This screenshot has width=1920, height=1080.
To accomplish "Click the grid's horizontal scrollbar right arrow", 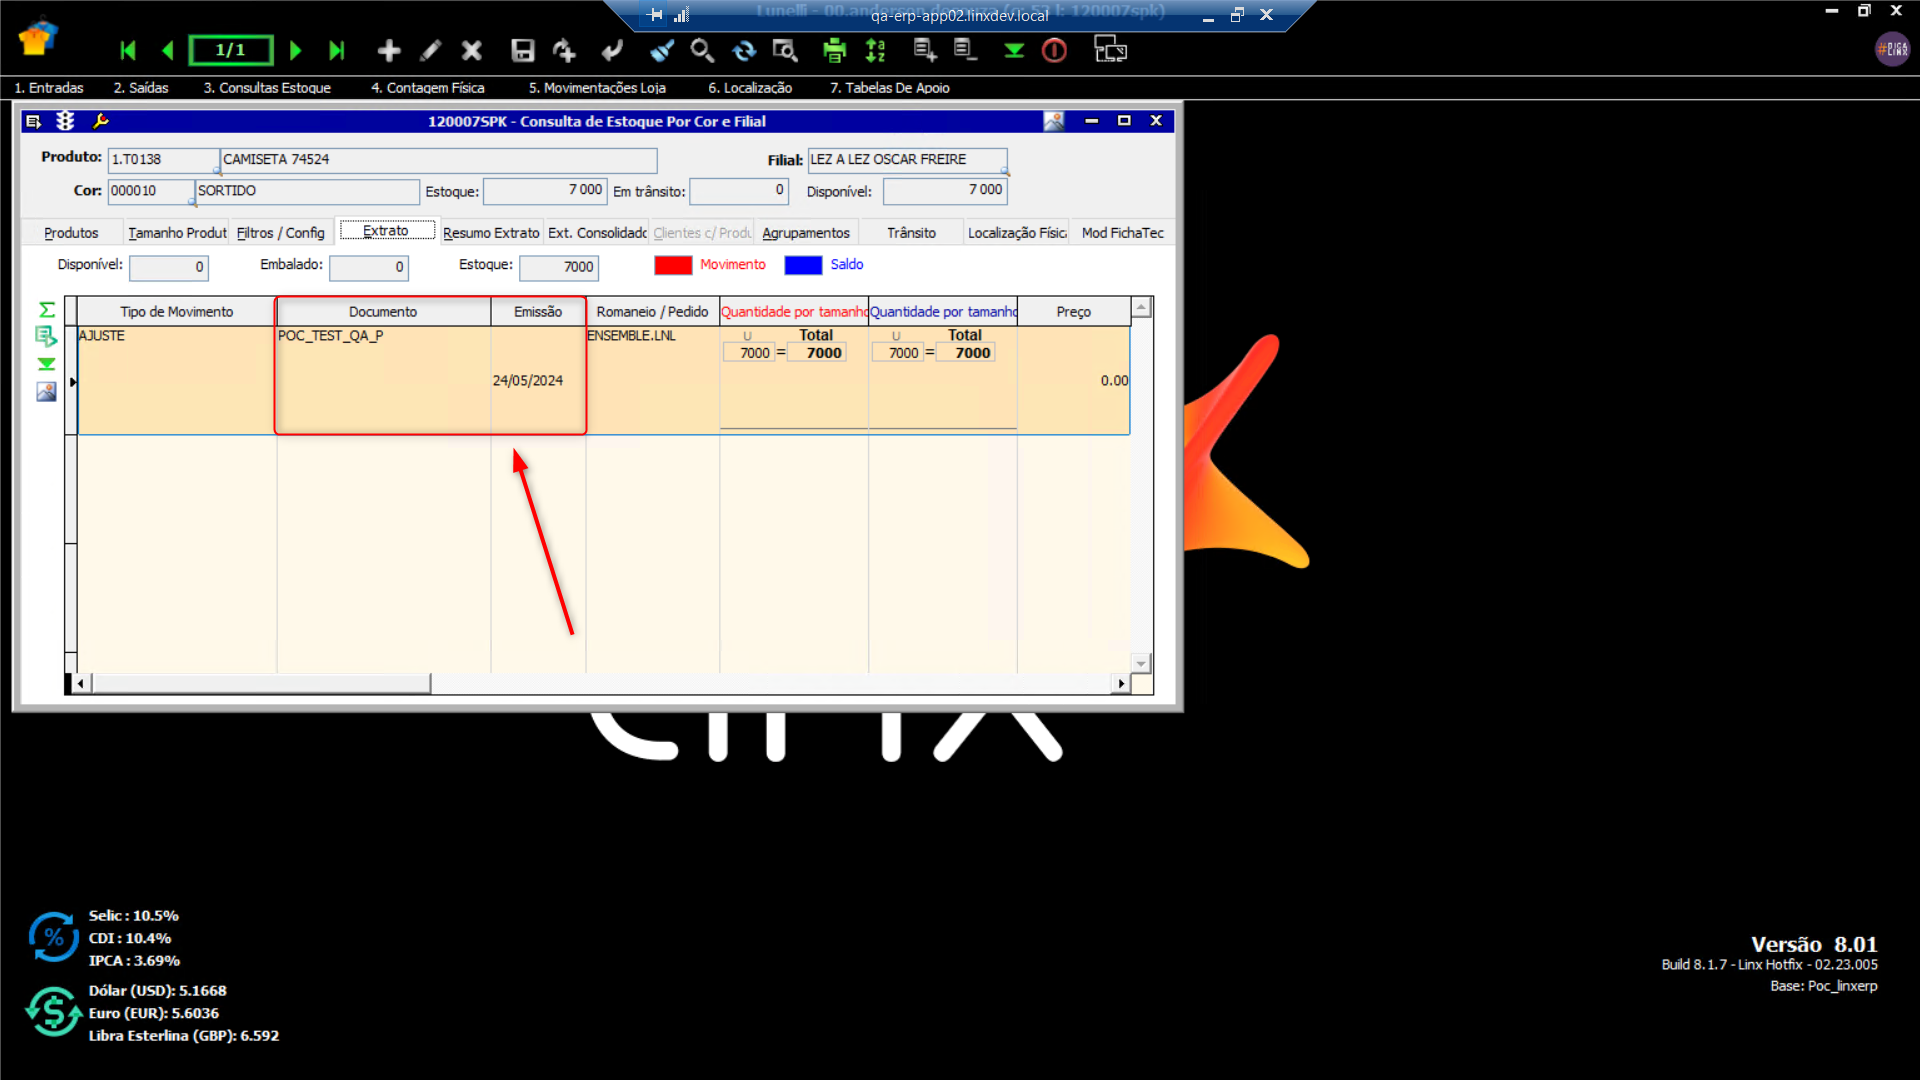I will point(1121,684).
